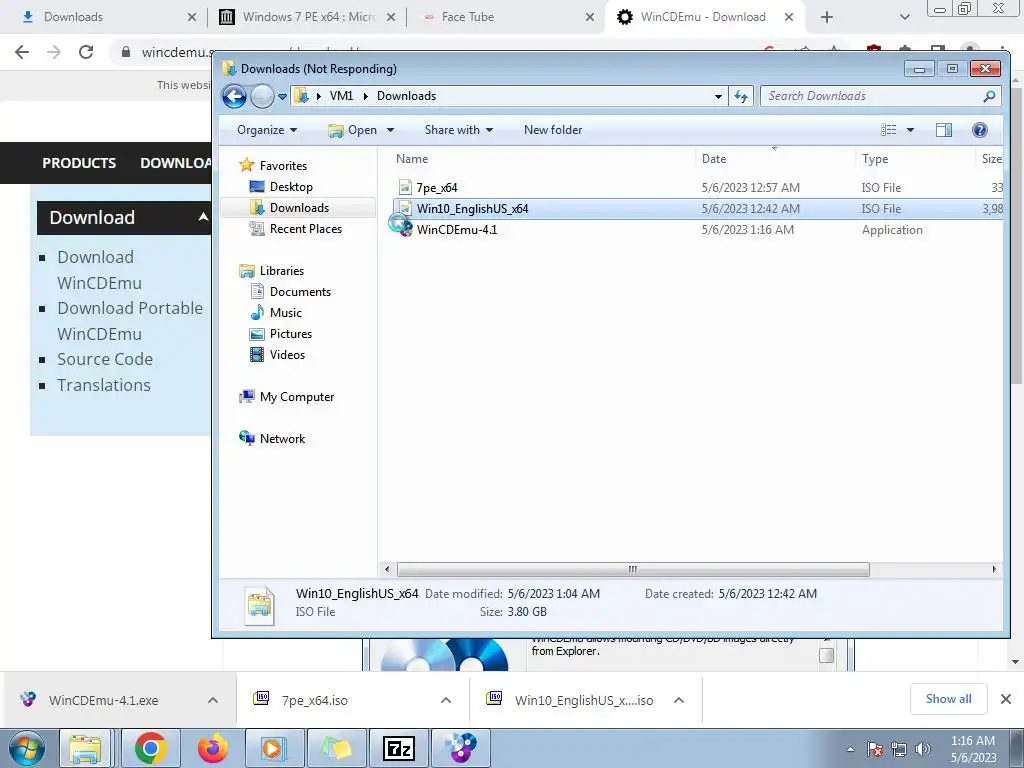
Task: Click Chrome back navigation arrow
Action: click(x=22, y=52)
